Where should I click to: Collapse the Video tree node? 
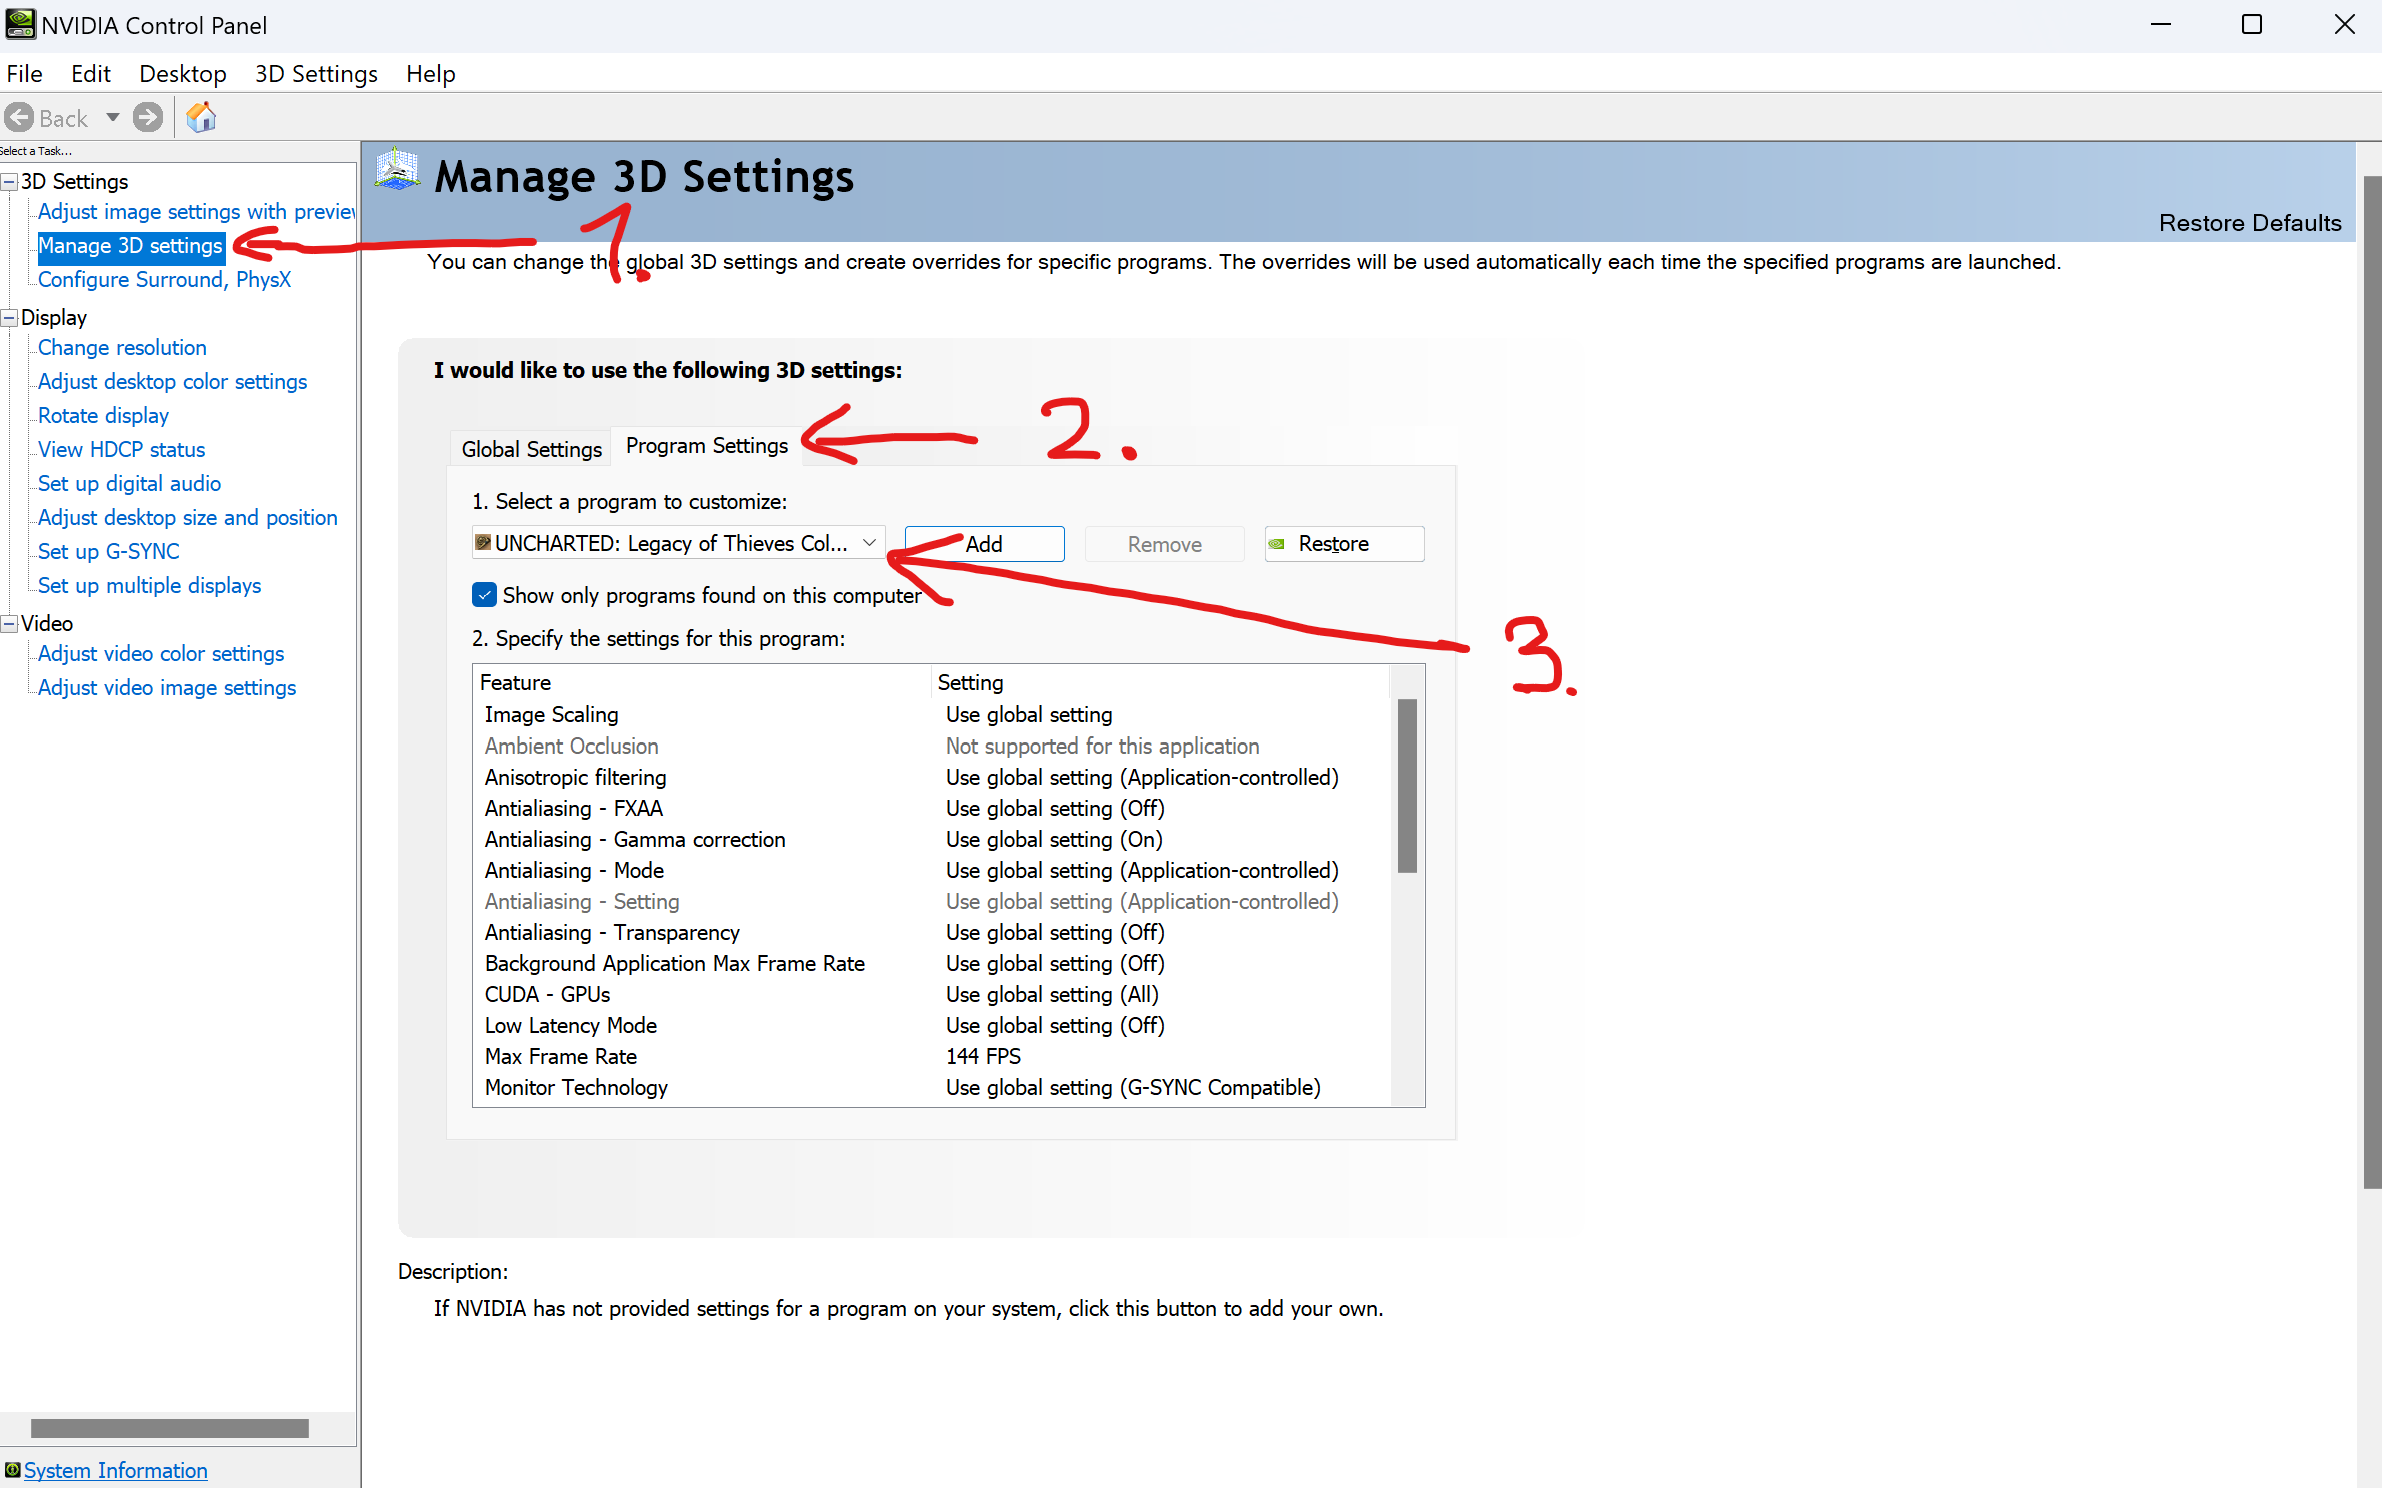pos(10,624)
